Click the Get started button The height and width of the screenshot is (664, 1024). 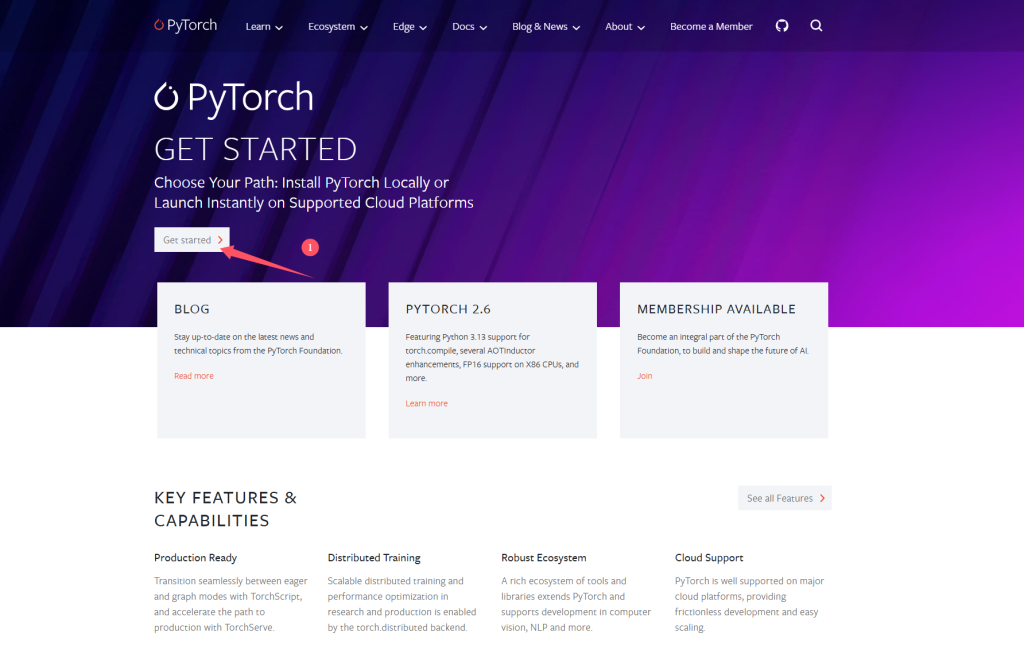pyautogui.click(x=192, y=240)
